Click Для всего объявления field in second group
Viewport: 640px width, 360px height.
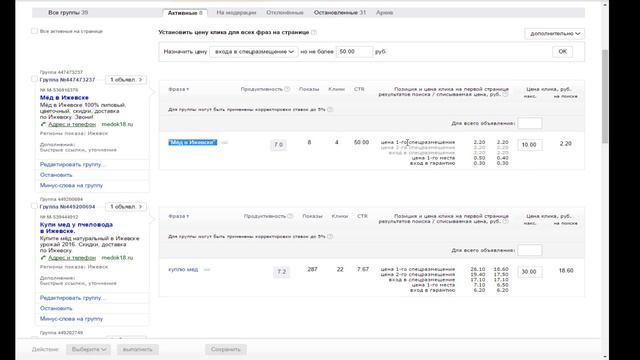530,250
